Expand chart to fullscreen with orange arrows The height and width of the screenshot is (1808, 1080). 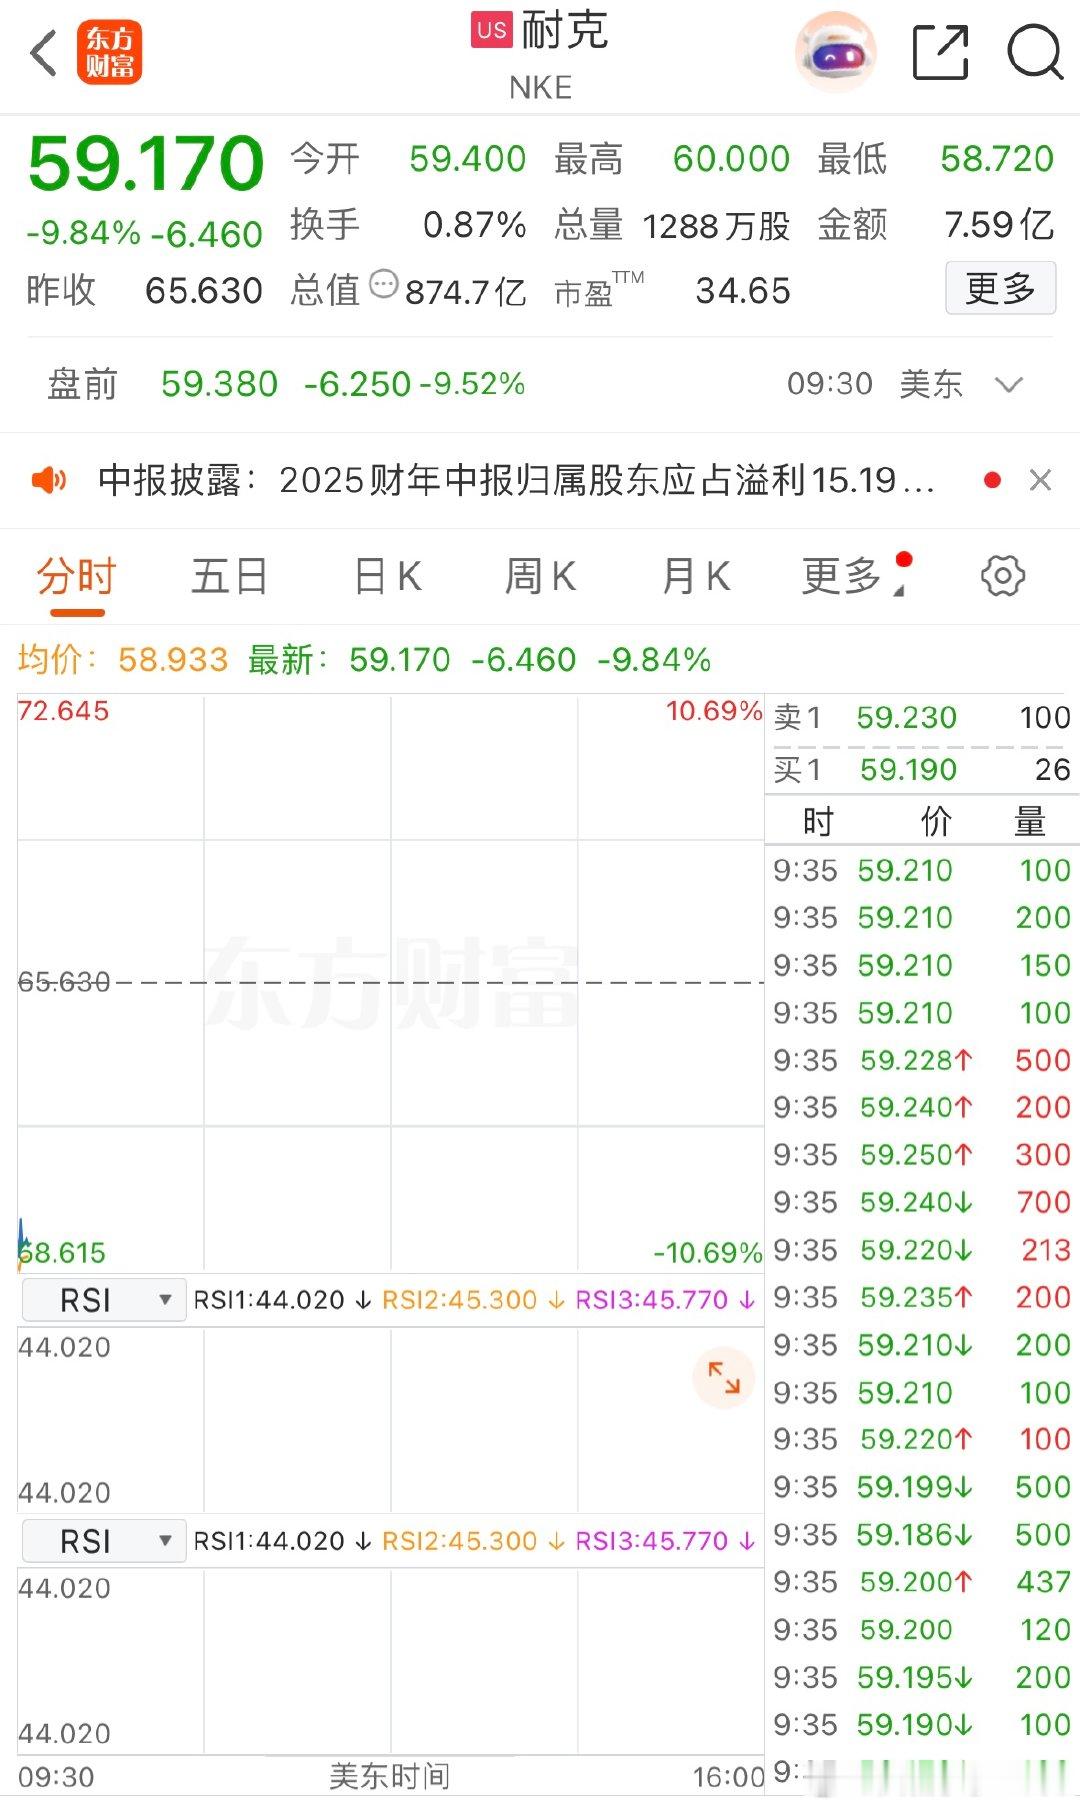(723, 1378)
